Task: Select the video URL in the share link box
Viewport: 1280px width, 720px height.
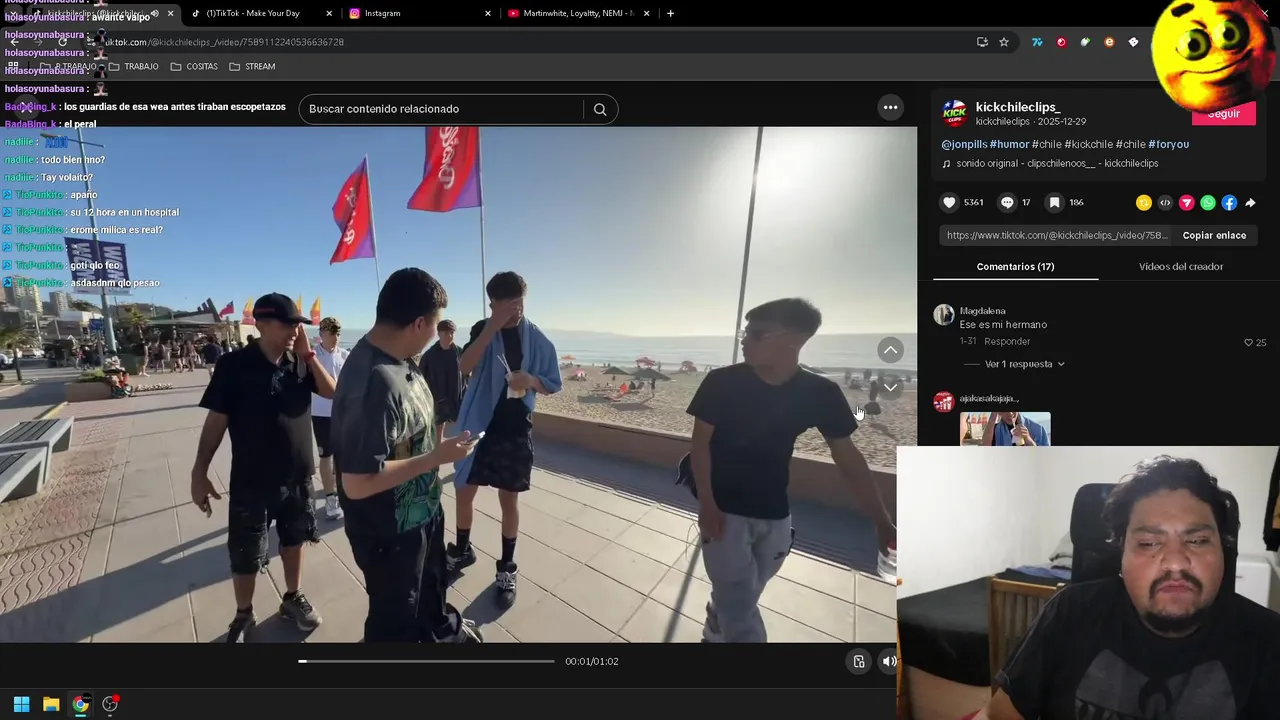Action: (1056, 236)
